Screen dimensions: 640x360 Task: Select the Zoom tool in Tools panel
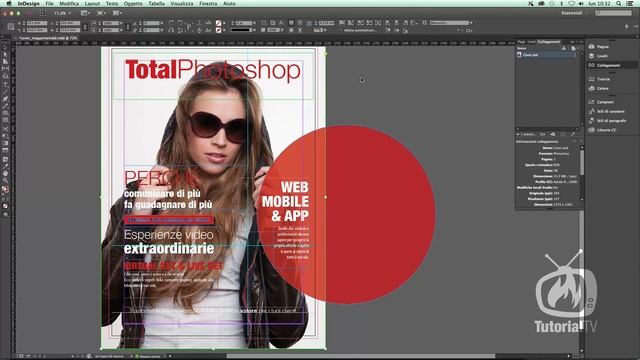pos(5,180)
